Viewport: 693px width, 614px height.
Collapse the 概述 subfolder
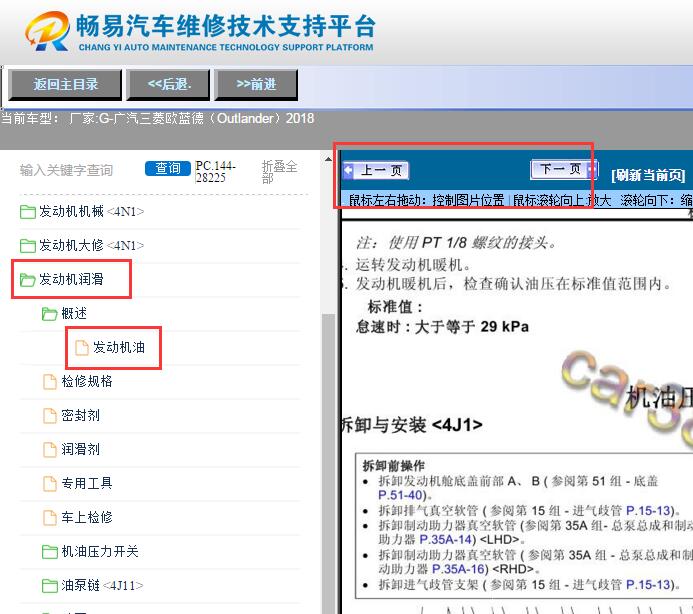[74, 313]
